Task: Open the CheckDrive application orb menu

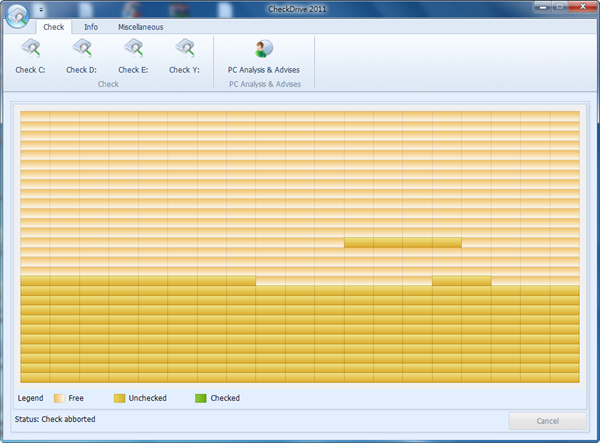Action: click(x=16, y=18)
